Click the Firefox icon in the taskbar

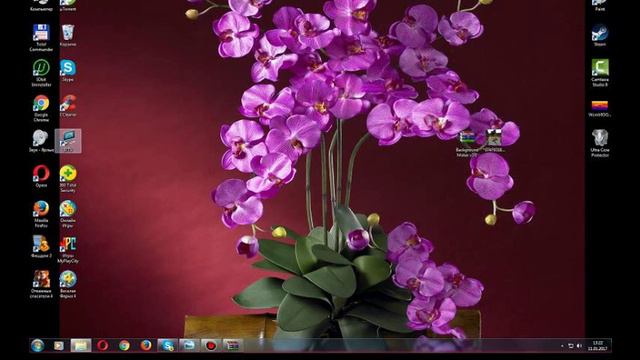[x=146, y=345]
